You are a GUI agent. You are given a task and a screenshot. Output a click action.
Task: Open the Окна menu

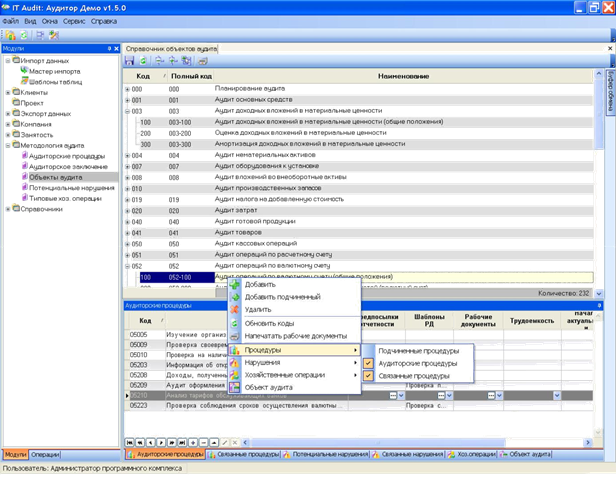[x=50, y=21]
